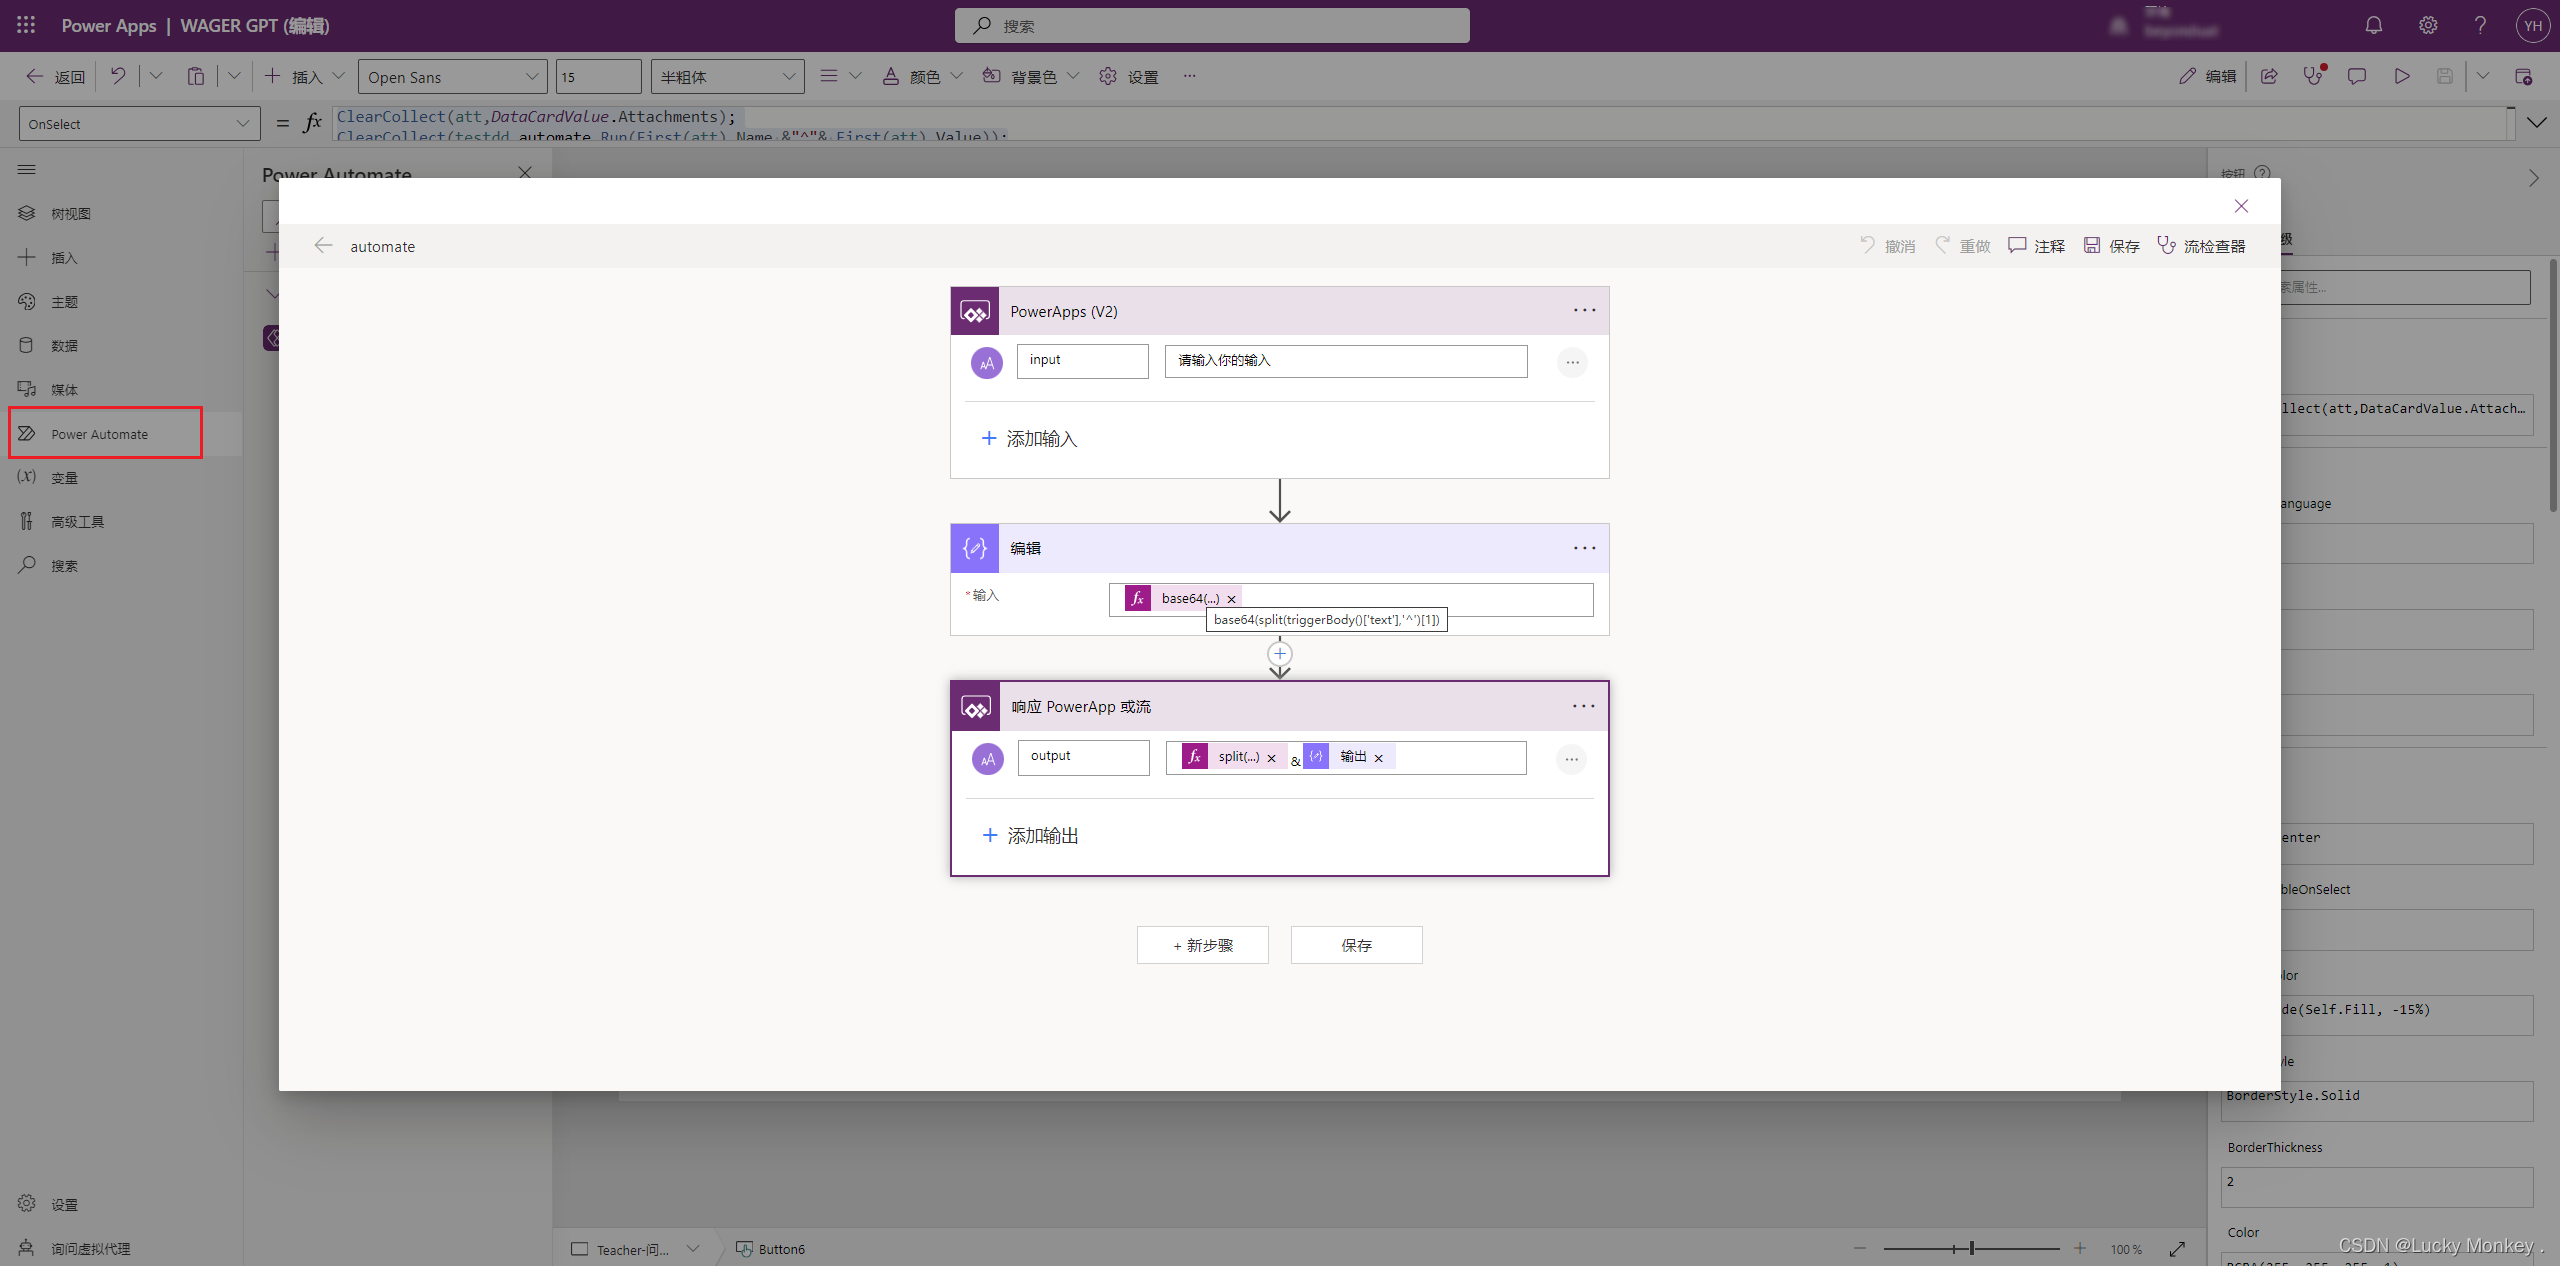Open the help question mark icon
The height and width of the screenshot is (1266, 2560).
pos(2480,25)
